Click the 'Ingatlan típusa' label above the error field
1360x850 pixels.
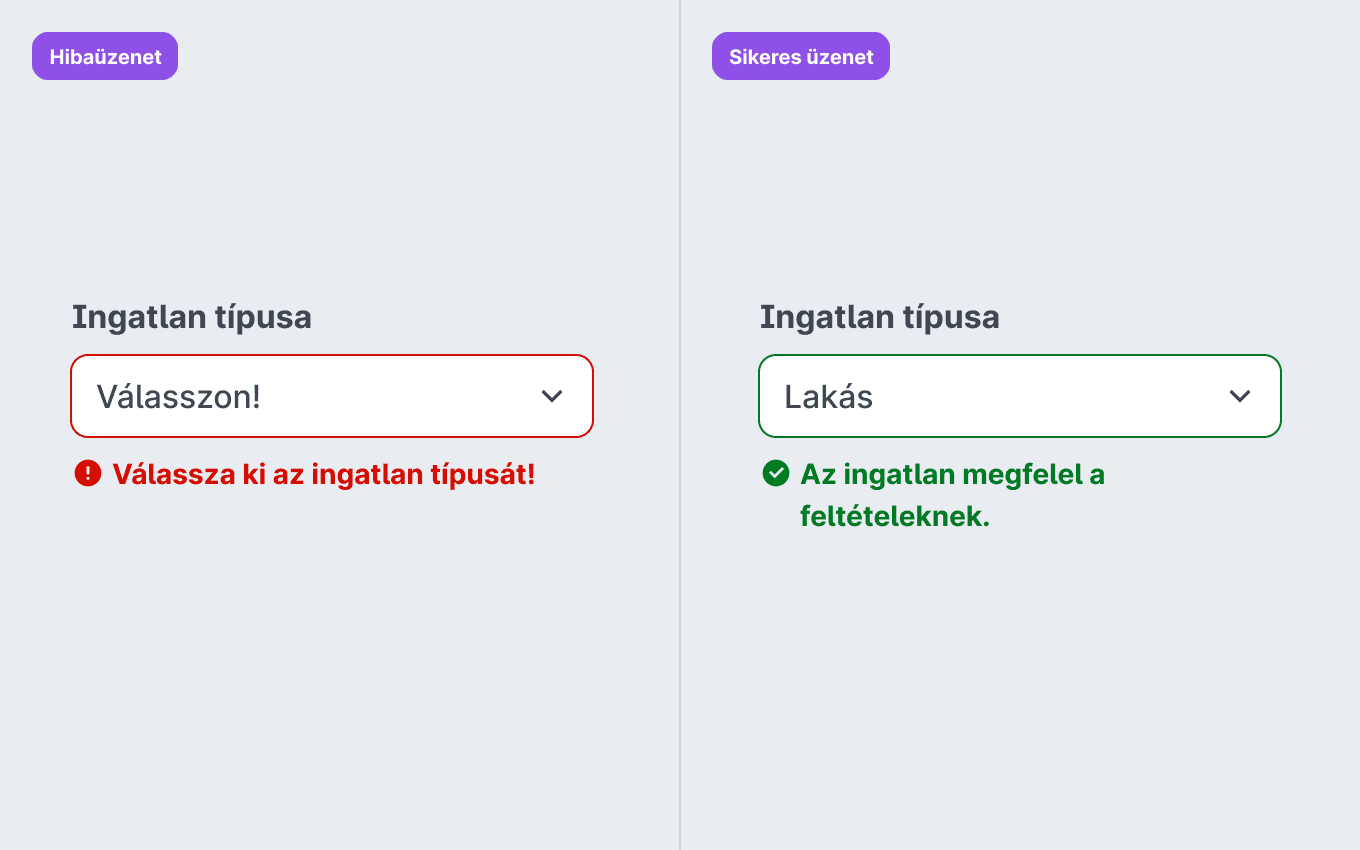tap(192, 318)
